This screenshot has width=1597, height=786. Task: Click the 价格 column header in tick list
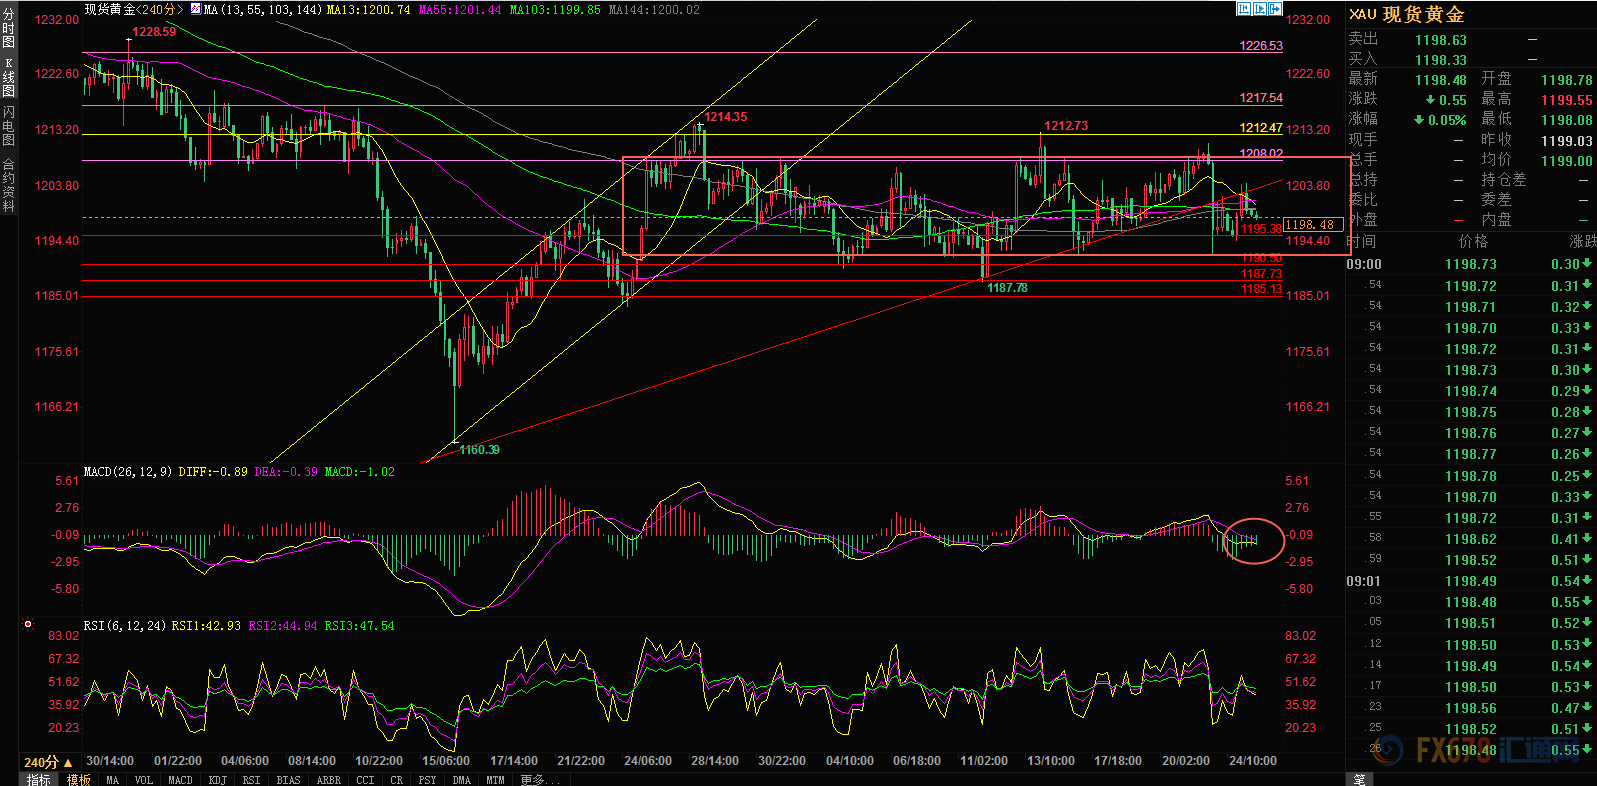[1473, 241]
